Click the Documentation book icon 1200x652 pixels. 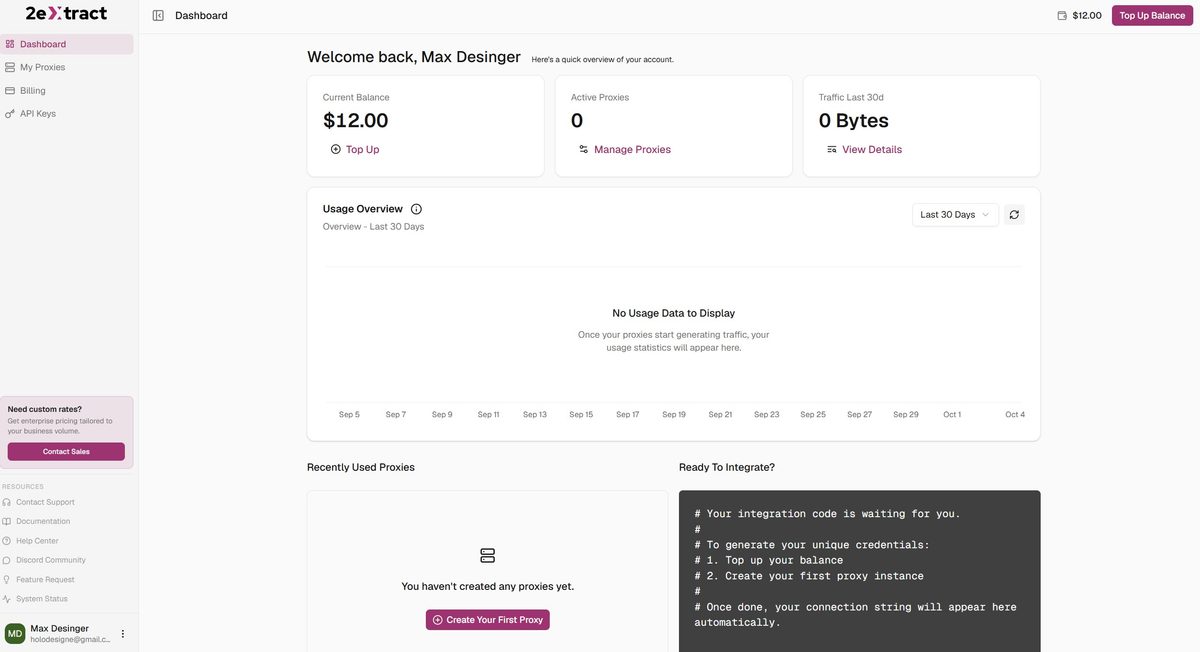tap(7, 521)
